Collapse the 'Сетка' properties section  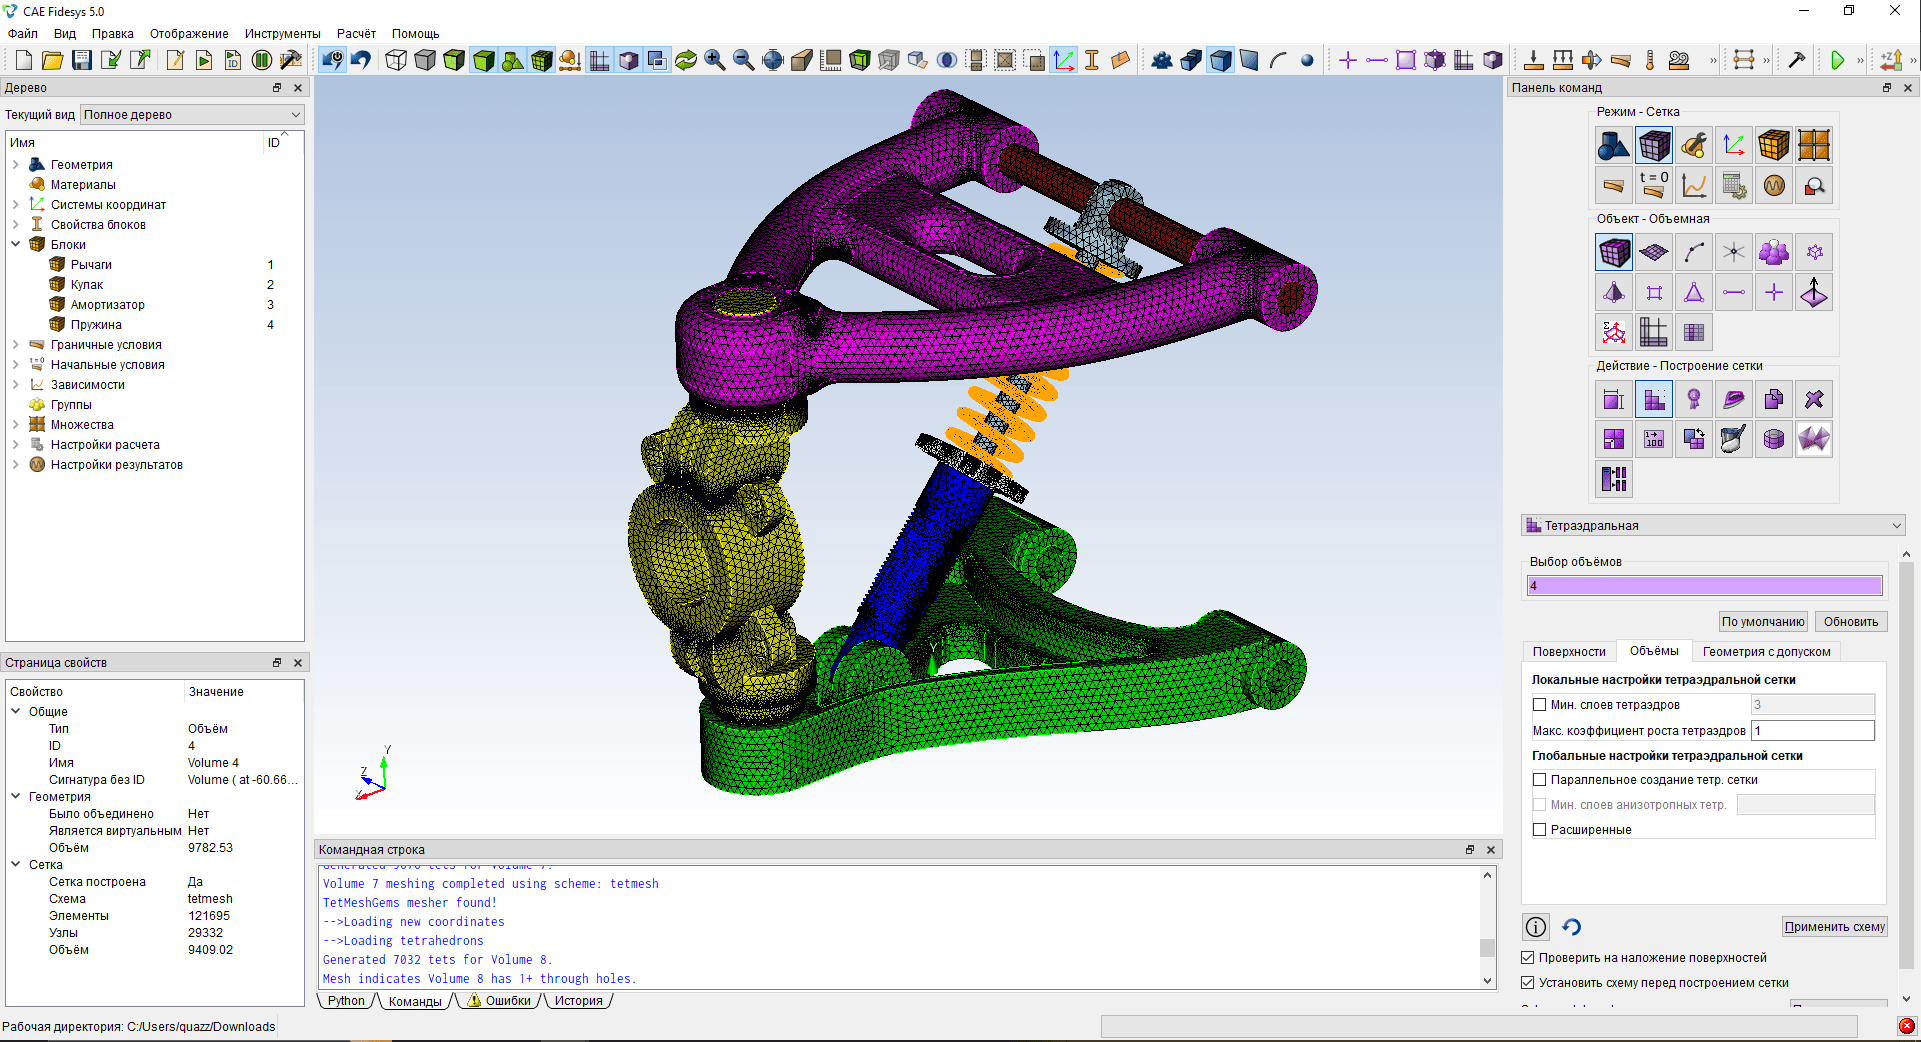[16, 865]
